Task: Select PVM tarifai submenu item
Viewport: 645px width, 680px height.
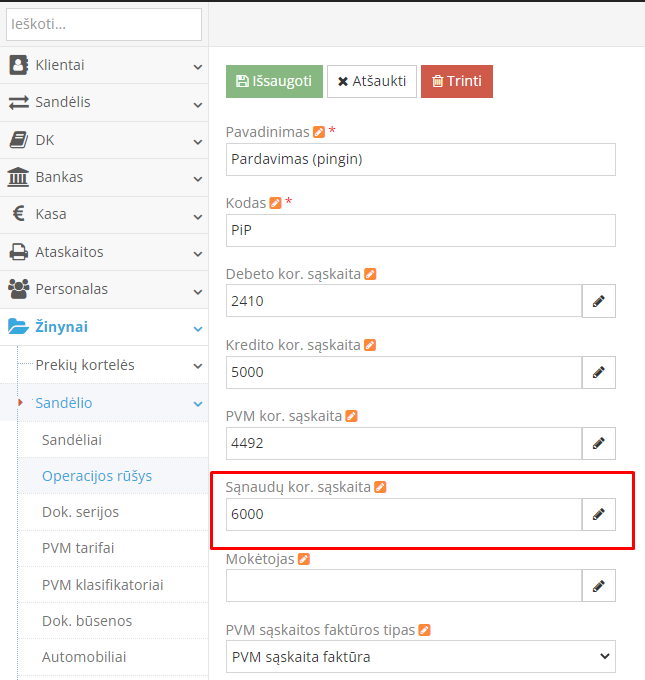Action: coord(78,548)
